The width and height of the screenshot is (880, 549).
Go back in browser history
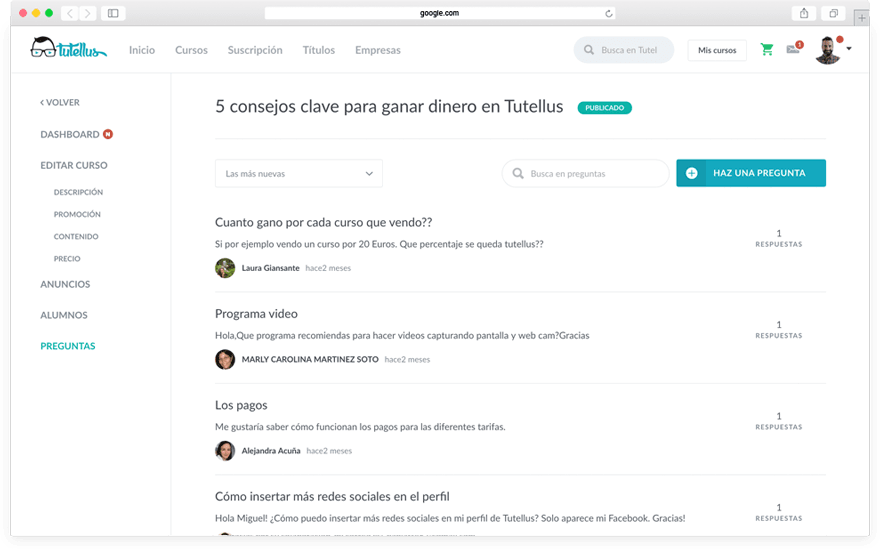click(70, 13)
